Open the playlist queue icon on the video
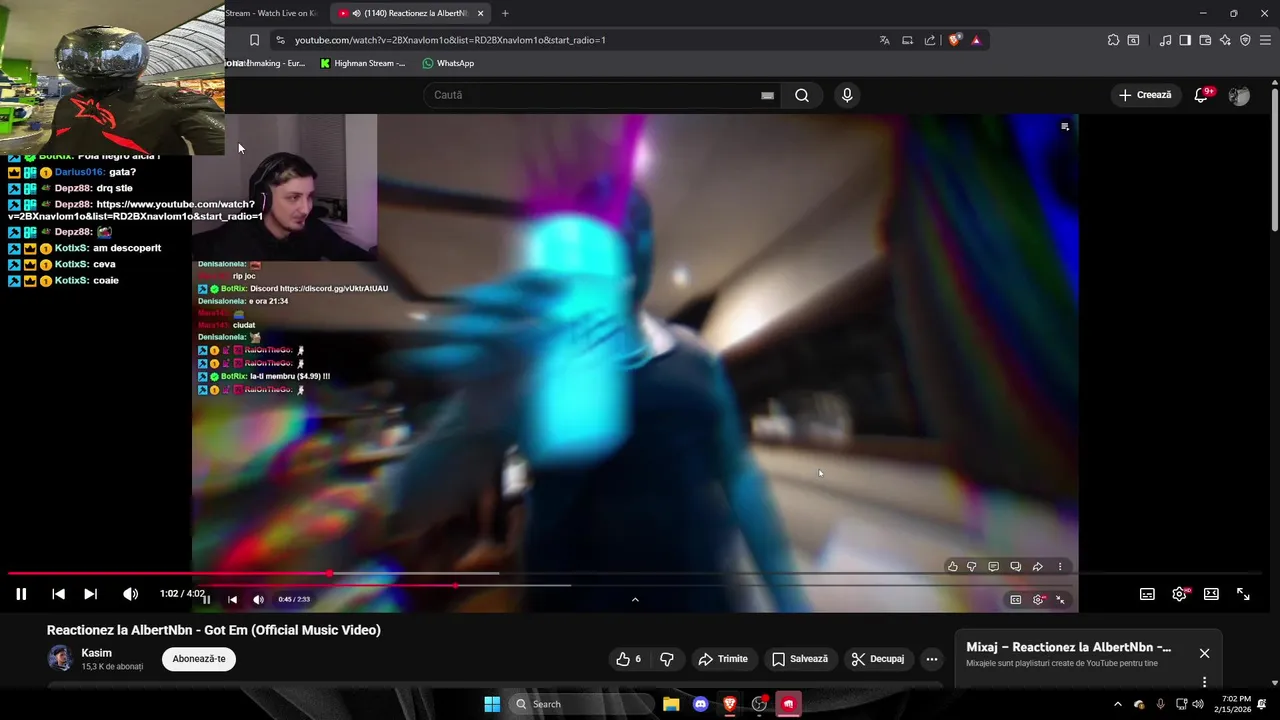1280x720 pixels. click(x=1065, y=126)
